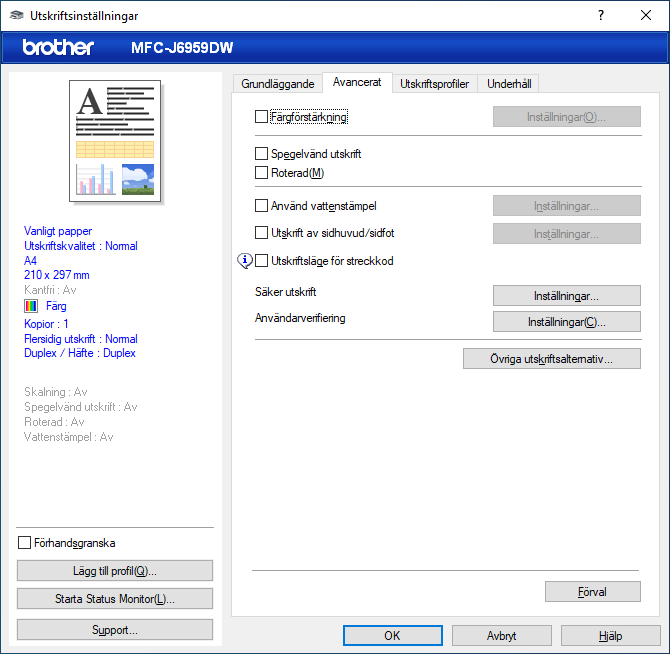Click 'Utskriftskvalitet : Normal' text

(x=81, y=246)
